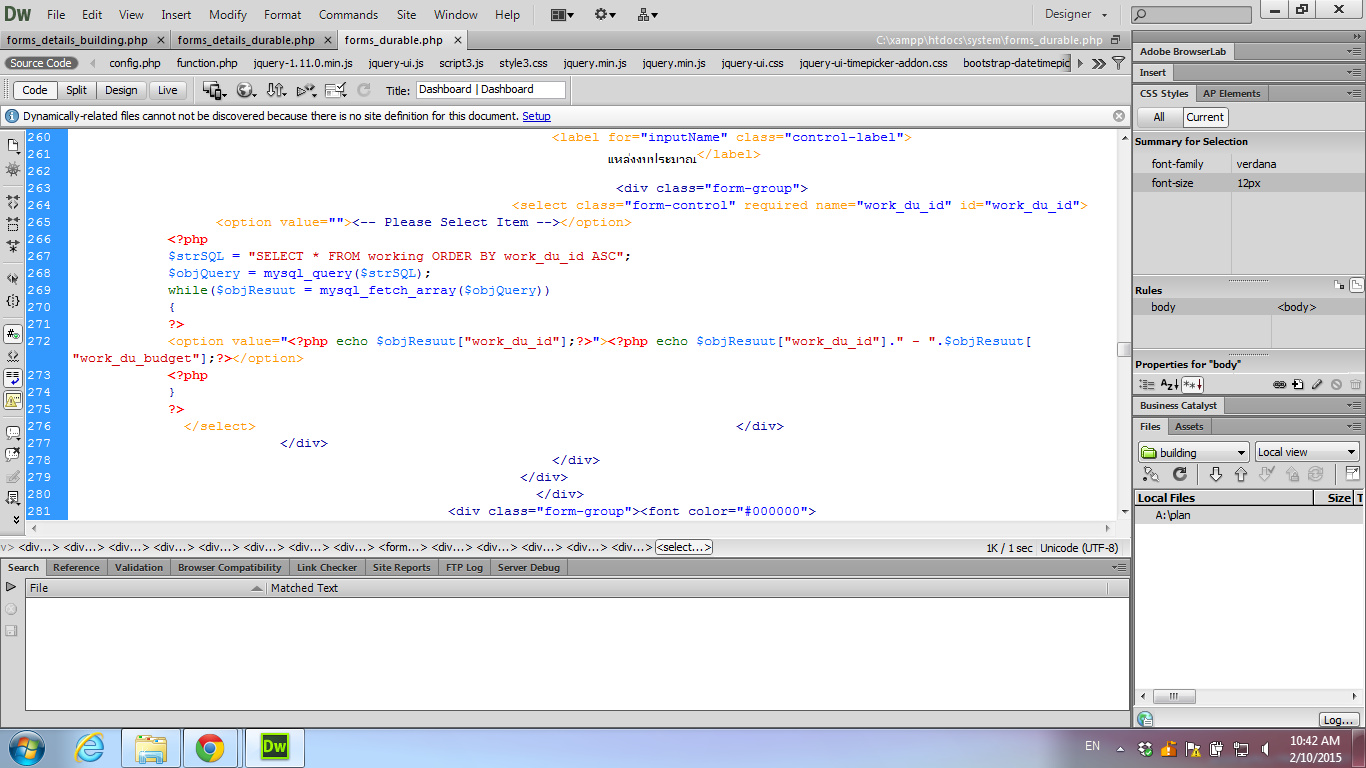Click Get Files down arrow icon
The image size is (1366, 768).
tap(1216, 474)
